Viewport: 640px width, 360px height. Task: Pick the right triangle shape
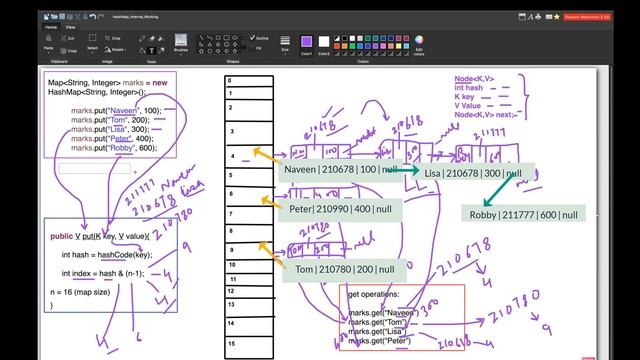[202, 44]
